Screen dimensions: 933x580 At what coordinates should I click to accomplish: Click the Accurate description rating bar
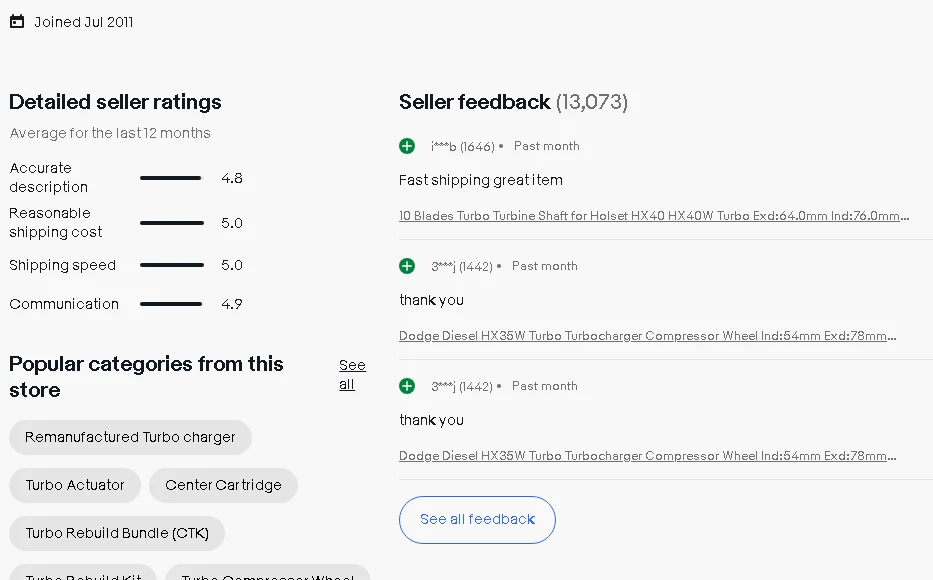(x=171, y=178)
